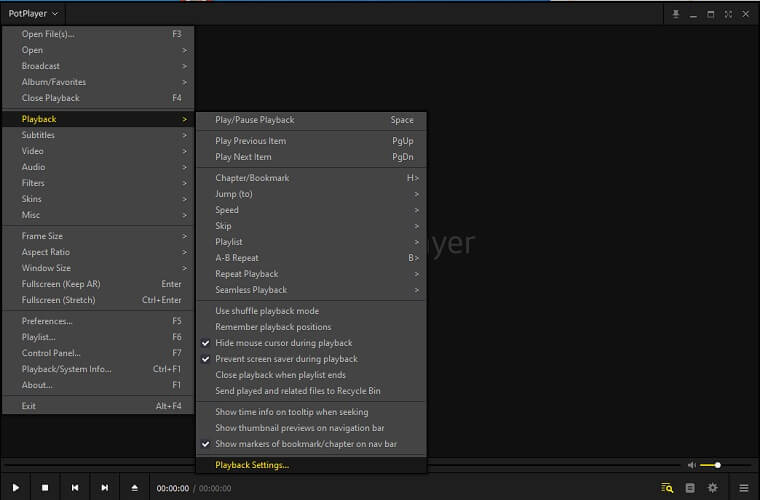
Task: Select Play Next Item
Action: click(x=311, y=157)
